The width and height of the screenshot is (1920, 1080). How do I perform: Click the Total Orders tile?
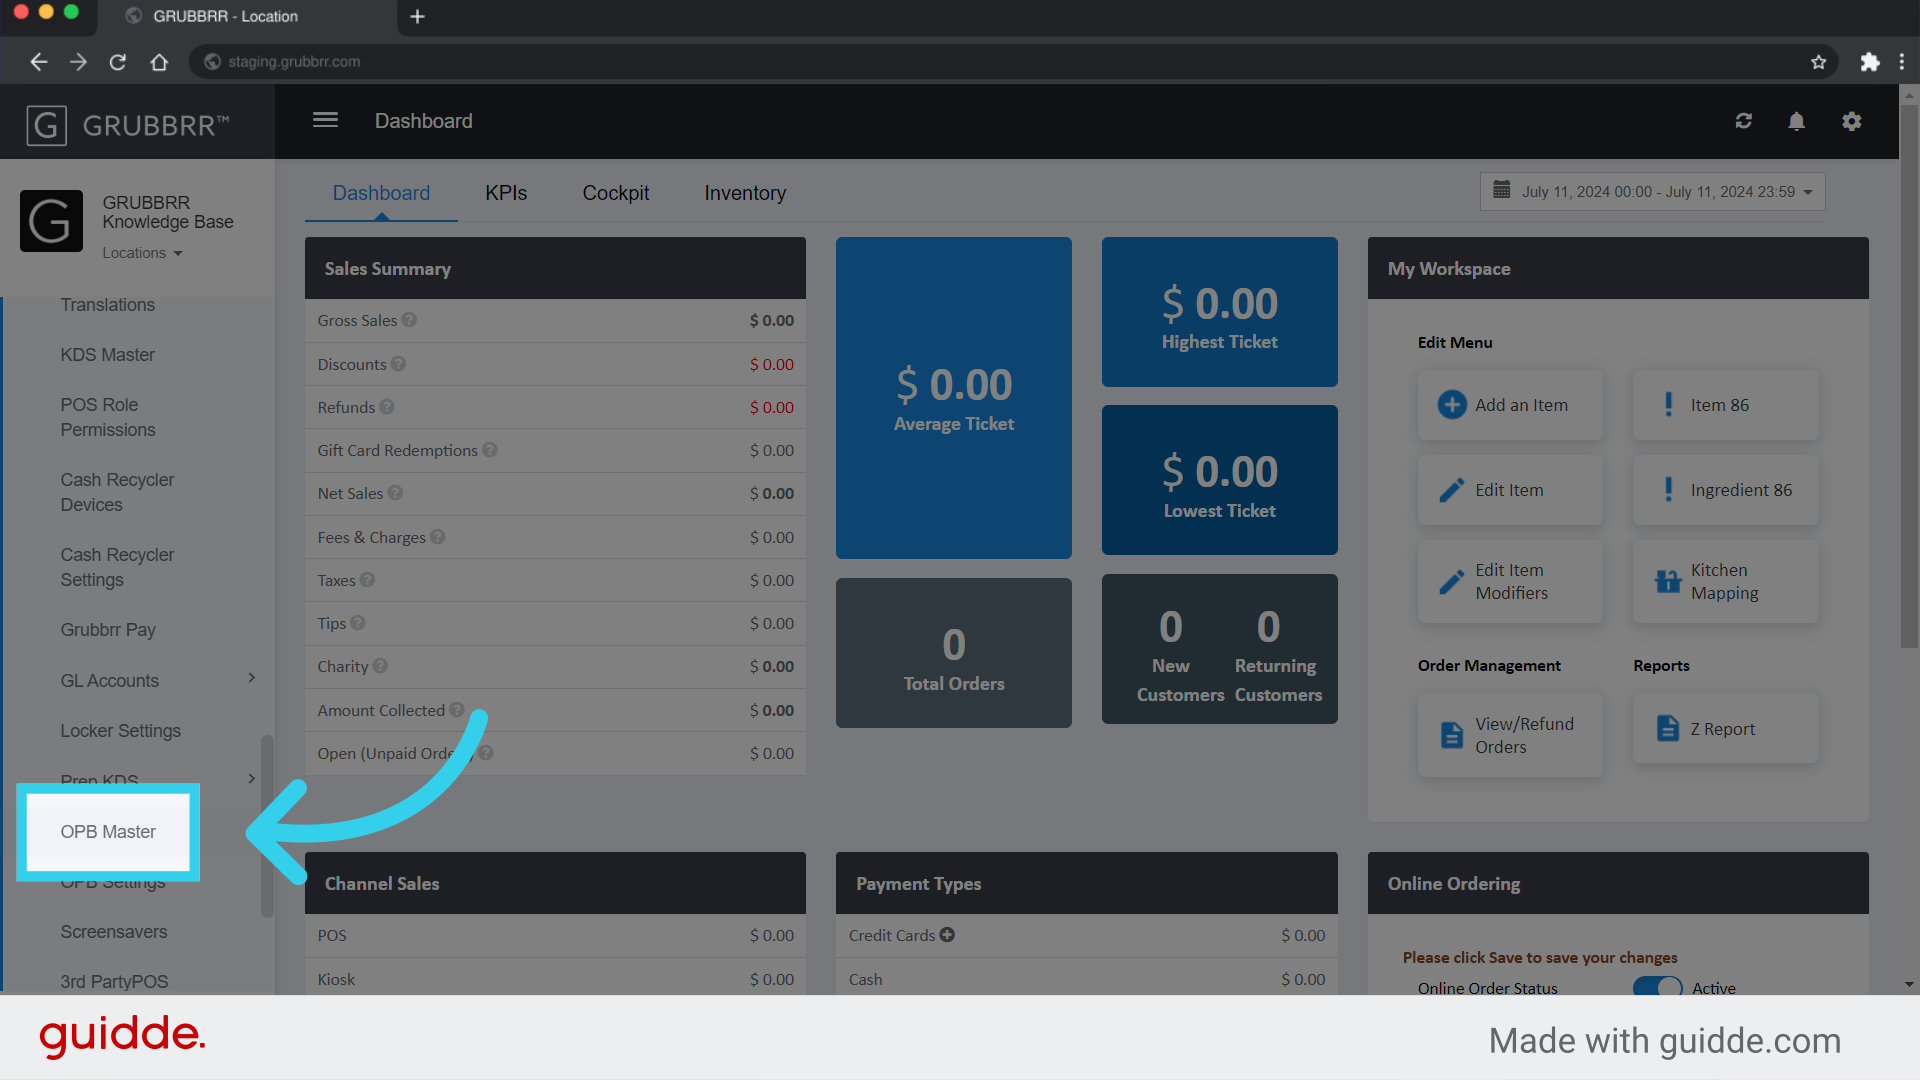tap(954, 653)
